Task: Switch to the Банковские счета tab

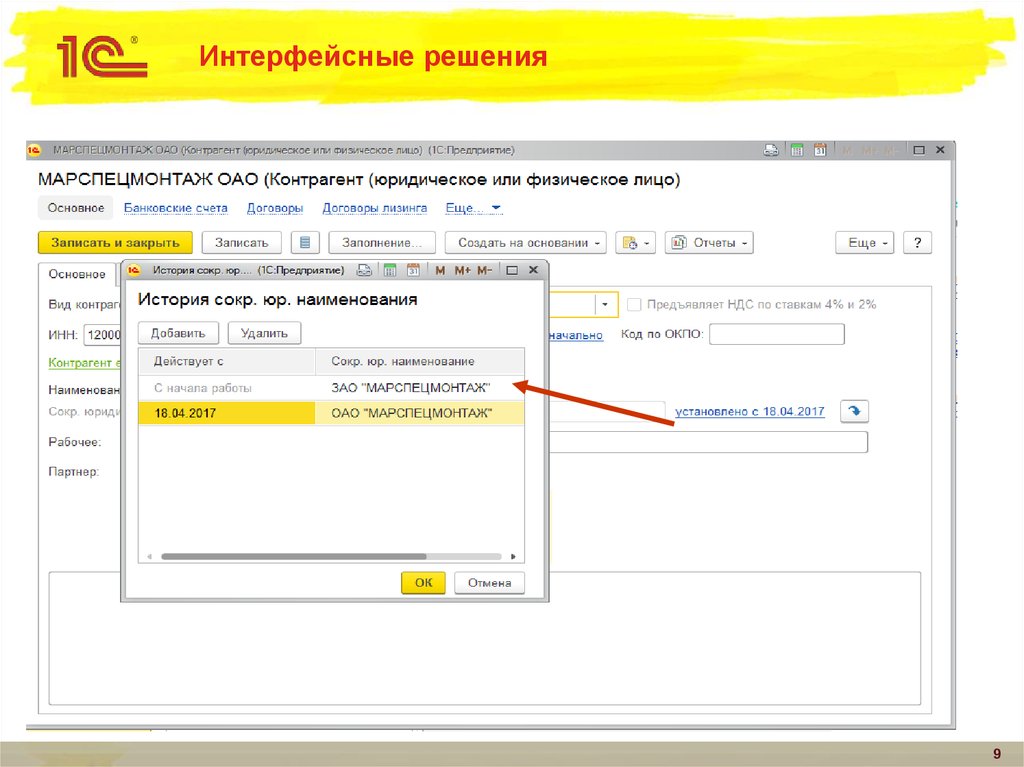Action: click(175, 208)
